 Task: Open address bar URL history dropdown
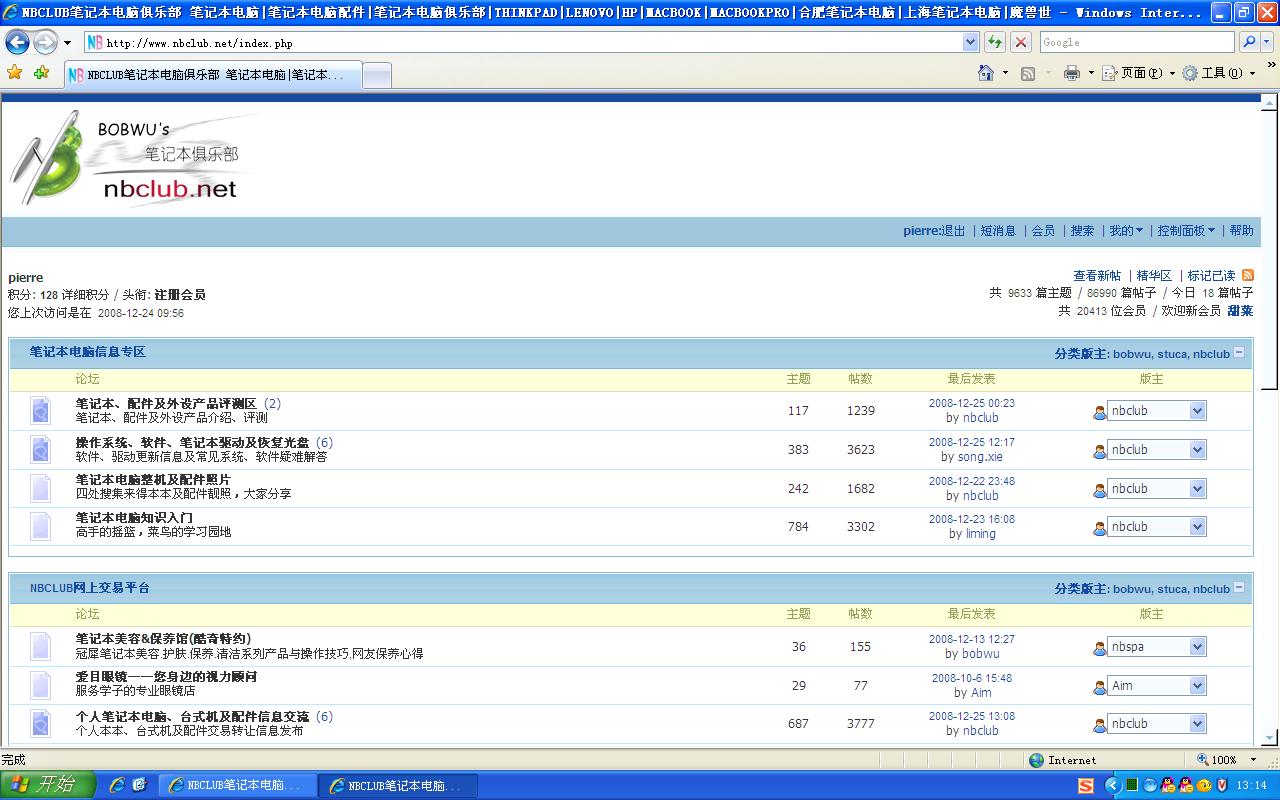click(970, 42)
